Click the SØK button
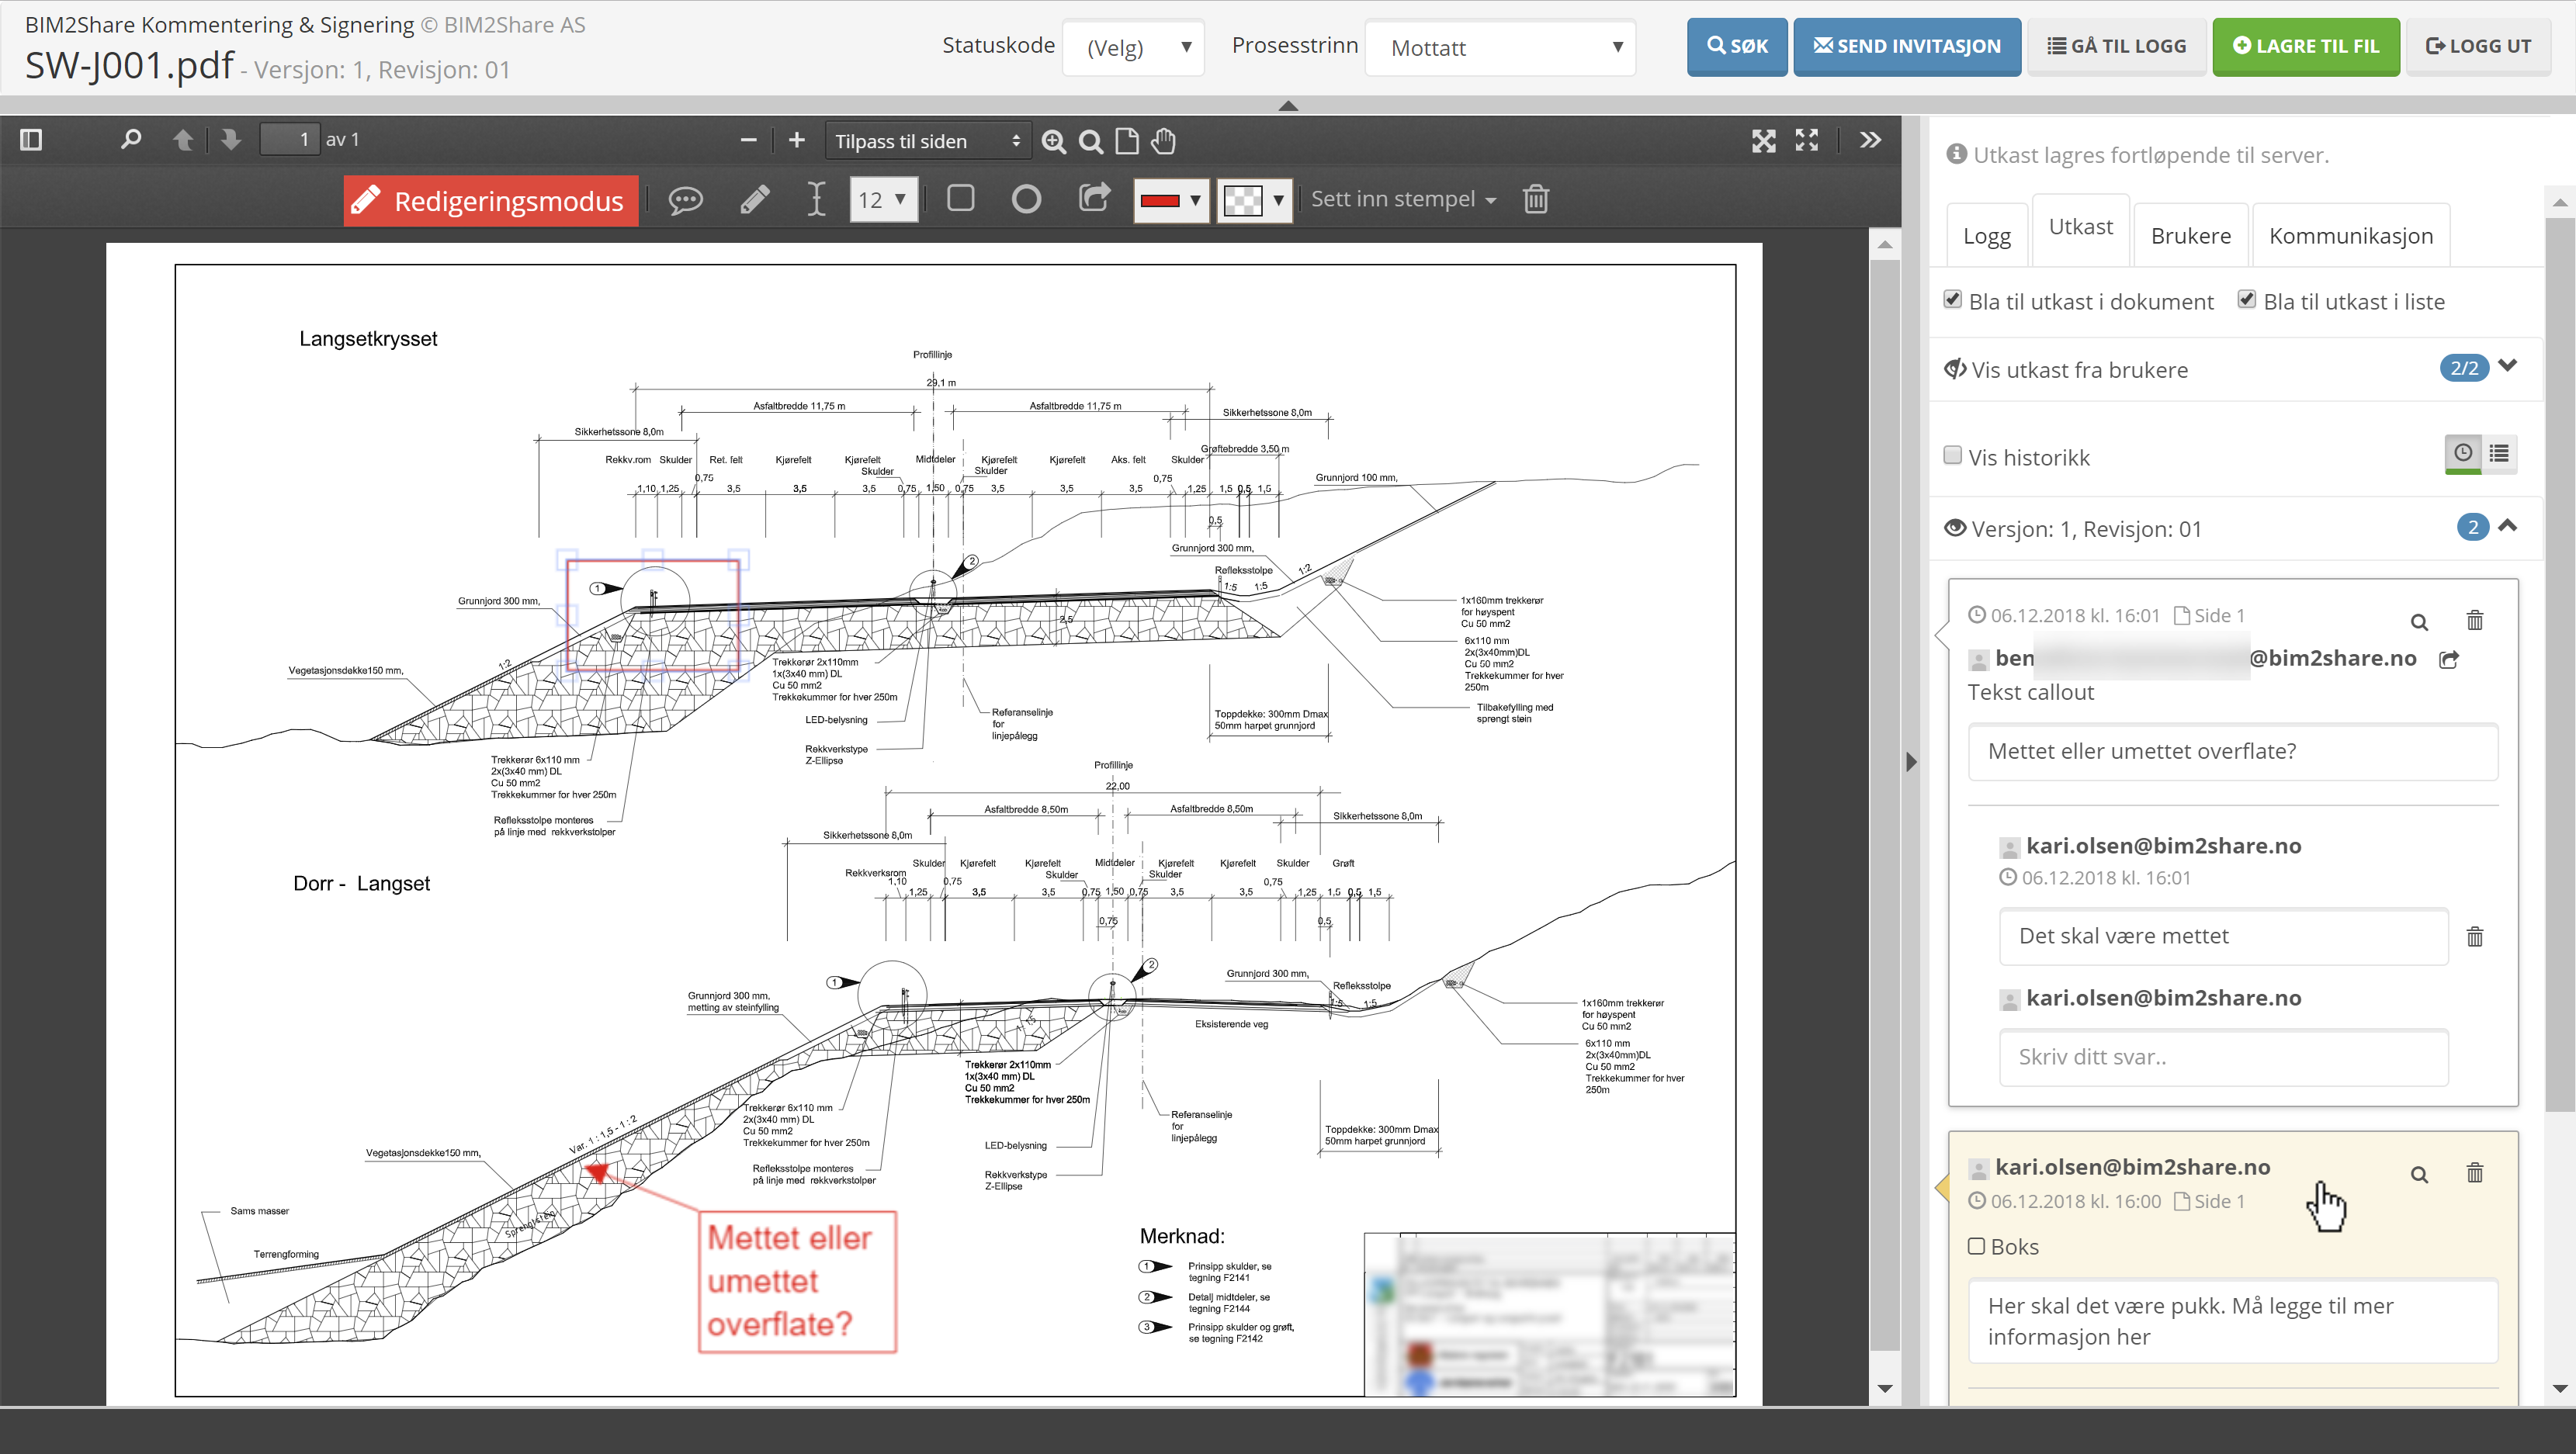 pos(1737,46)
